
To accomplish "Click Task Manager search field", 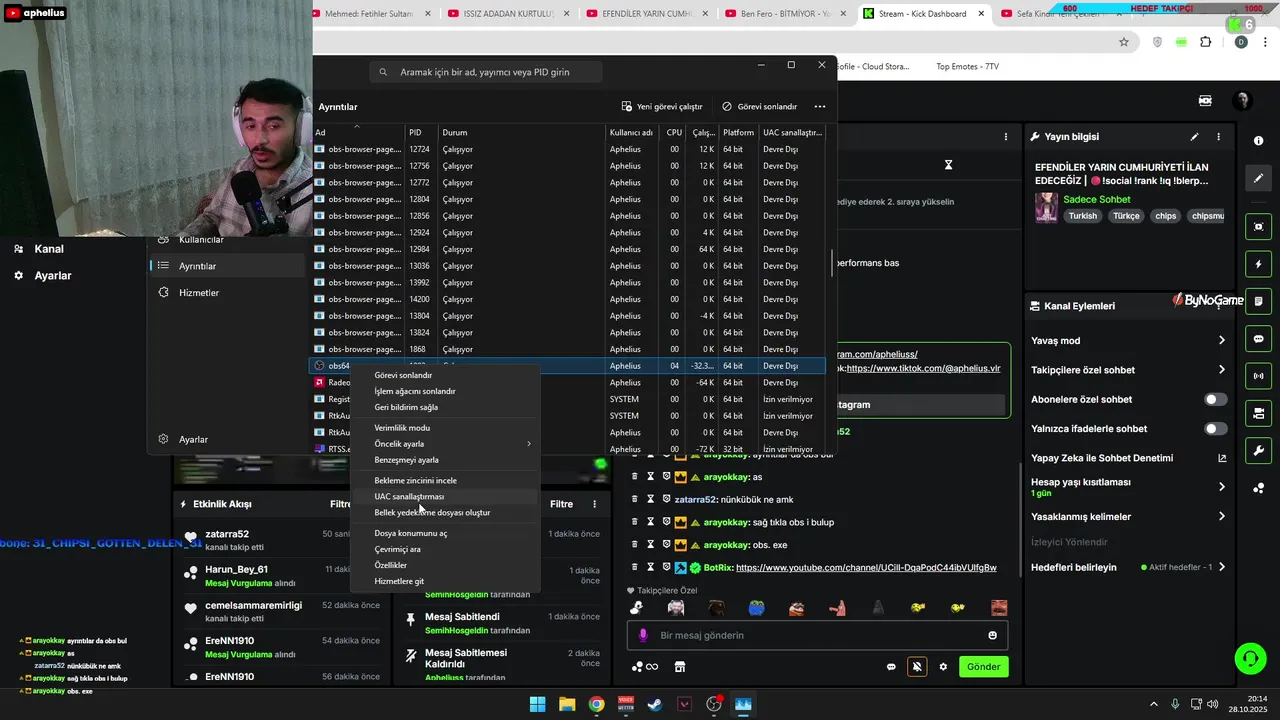I will point(485,72).
